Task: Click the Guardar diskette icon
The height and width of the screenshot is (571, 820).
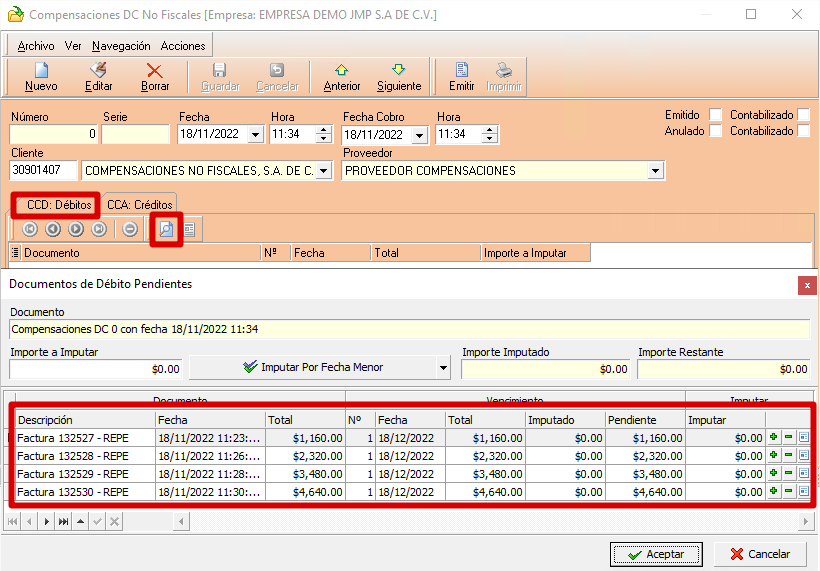Action: pyautogui.click(x=220, y=70)
